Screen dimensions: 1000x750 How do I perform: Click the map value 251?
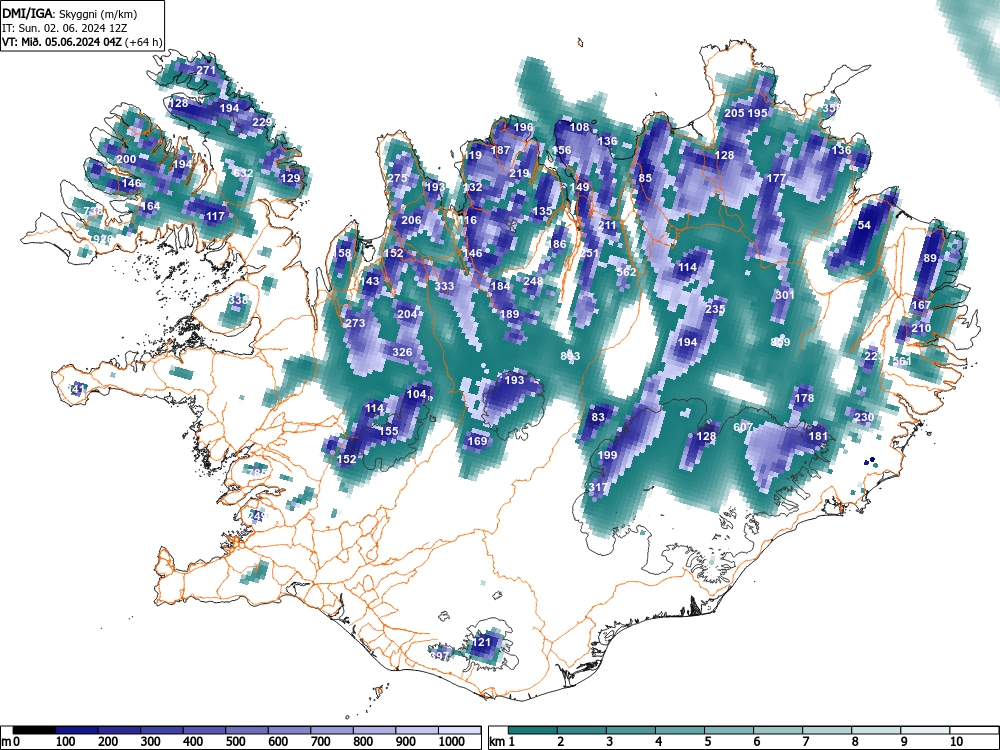click(x=589, y=253)
